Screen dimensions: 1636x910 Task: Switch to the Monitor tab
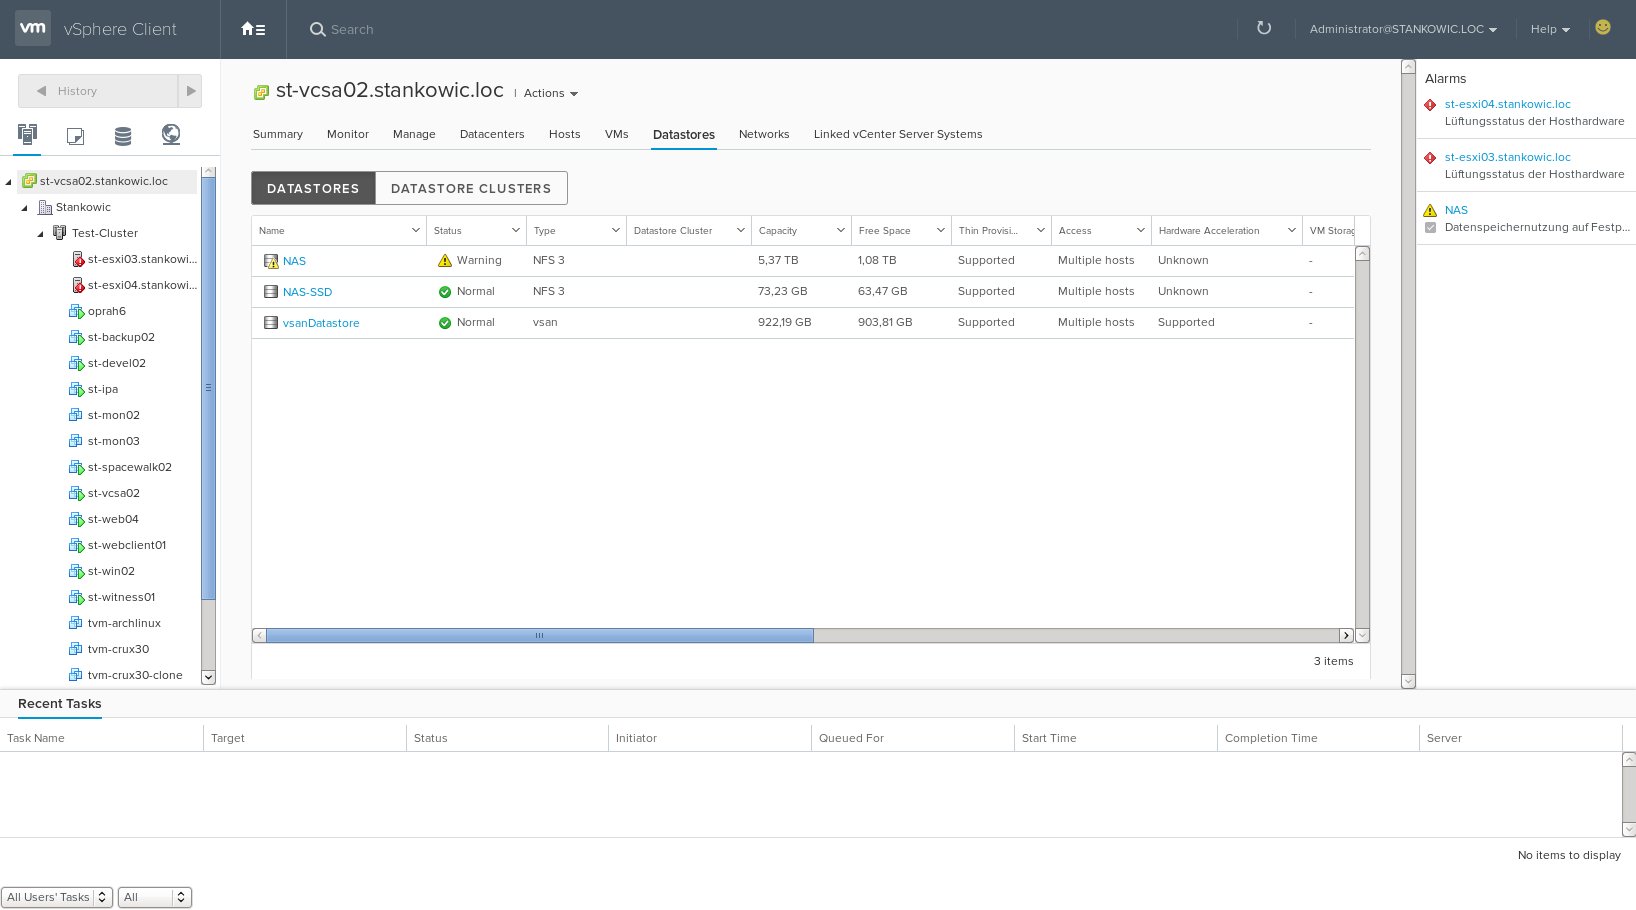point(348,134)
